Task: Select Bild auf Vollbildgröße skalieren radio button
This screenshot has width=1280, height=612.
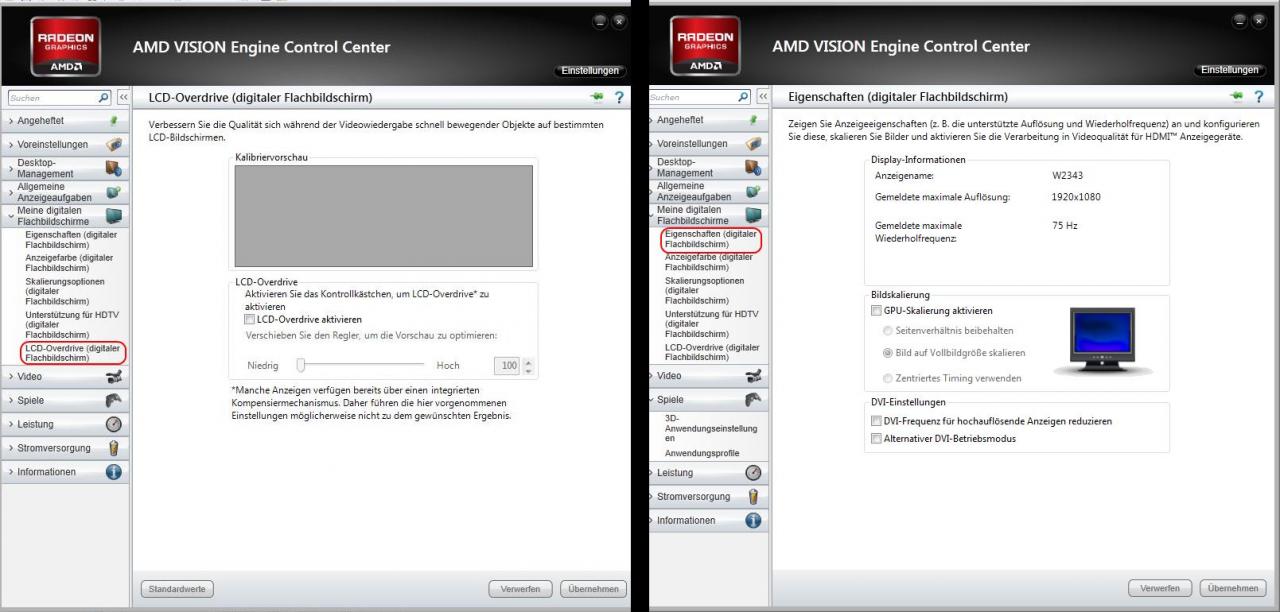Action: (x=888, y=353)
